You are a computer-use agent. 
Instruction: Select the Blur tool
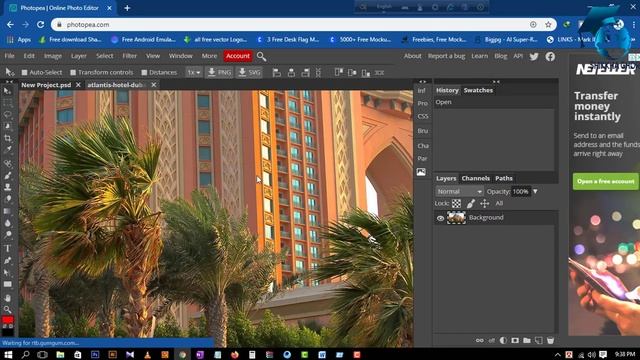(7, 223)
